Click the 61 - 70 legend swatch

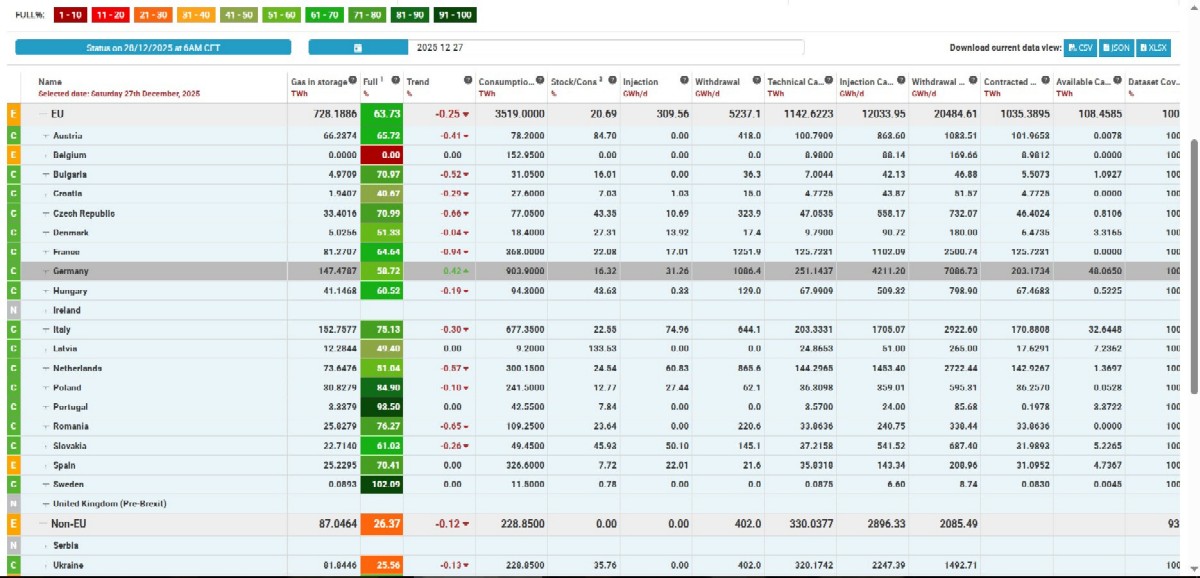(326, 15)
